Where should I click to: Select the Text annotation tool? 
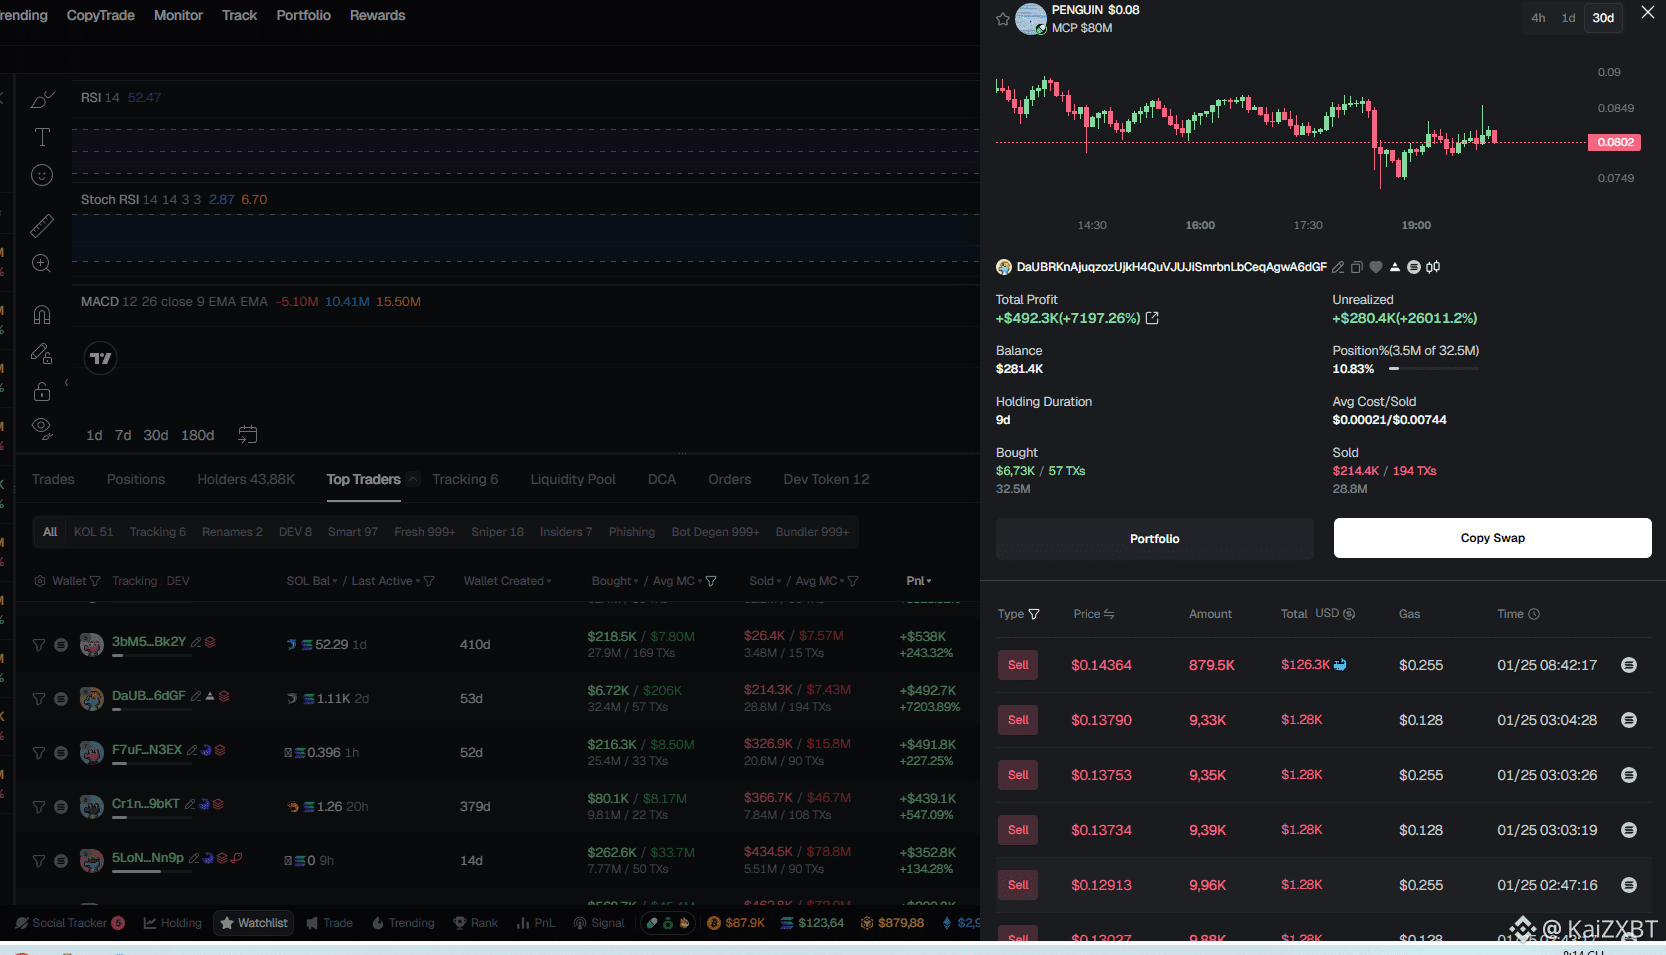[x=42, y=137]
